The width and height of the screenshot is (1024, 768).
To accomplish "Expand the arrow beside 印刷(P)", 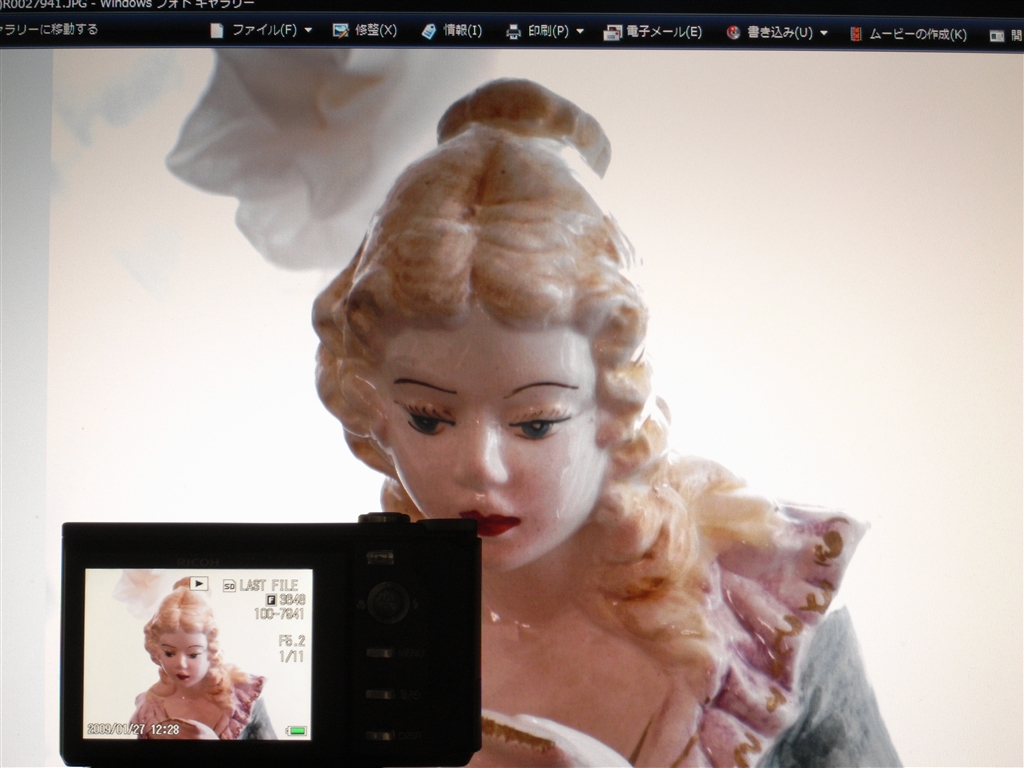I will 580,31.
